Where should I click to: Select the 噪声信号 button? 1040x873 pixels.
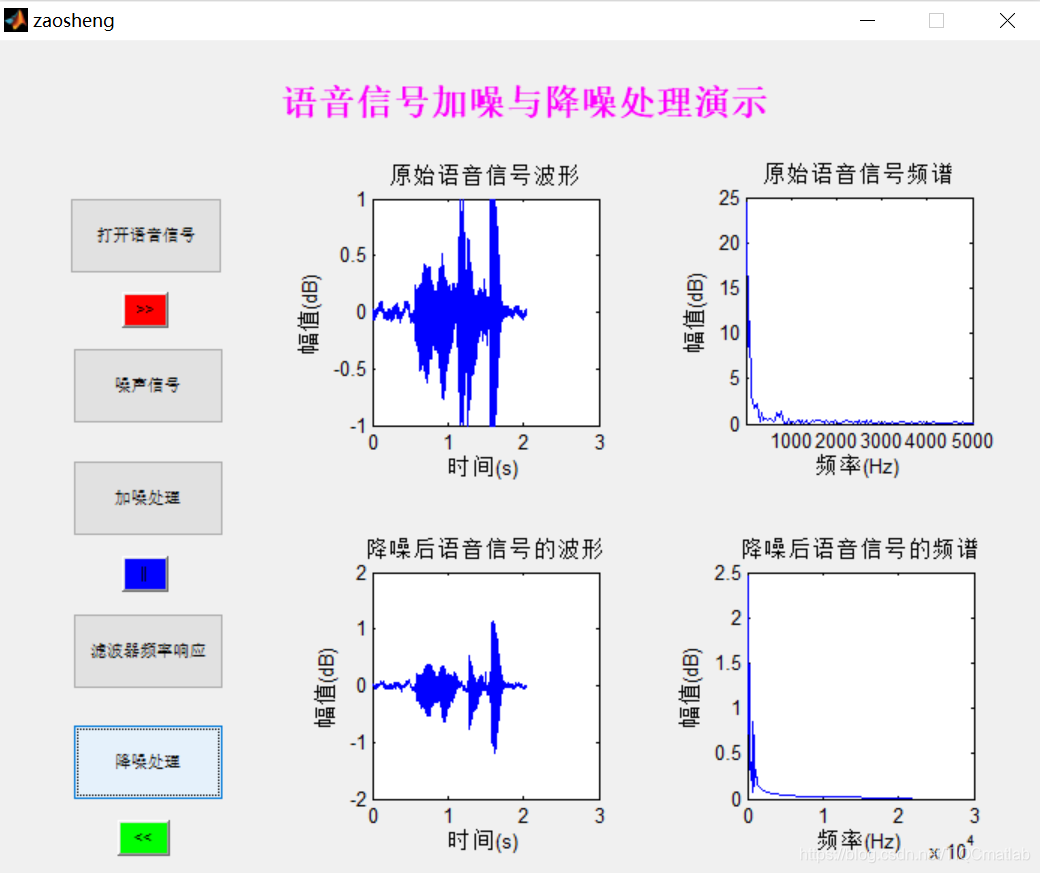(147, 385)
